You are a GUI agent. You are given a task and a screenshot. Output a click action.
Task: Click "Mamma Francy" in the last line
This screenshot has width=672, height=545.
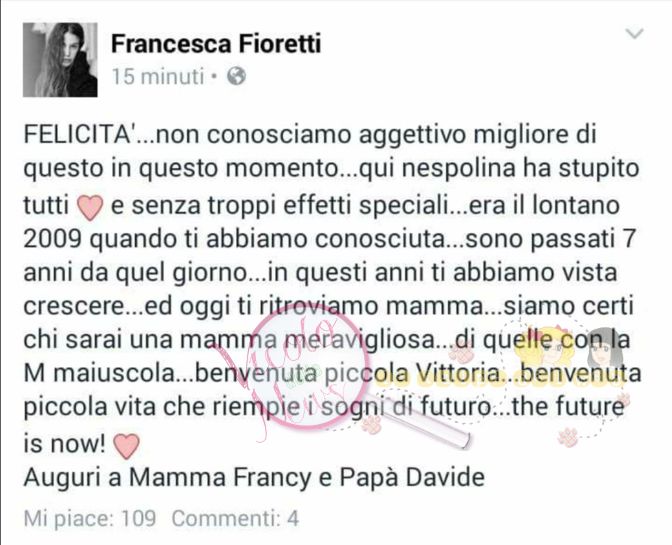[x=220, y=477]
